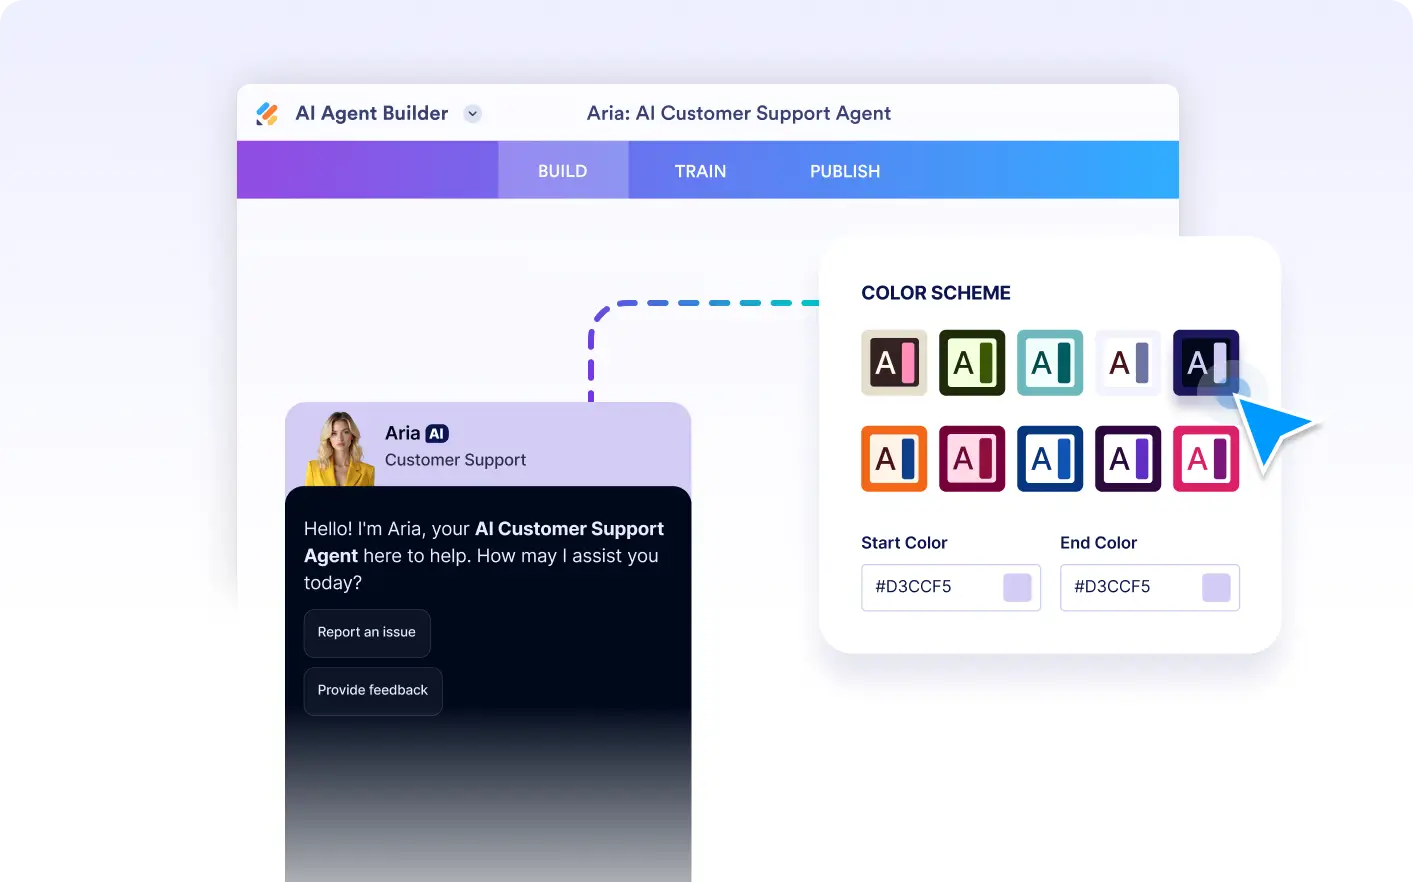The image size is (1413, 882).
Task: Click the Report an issue button
Action: 367,633
